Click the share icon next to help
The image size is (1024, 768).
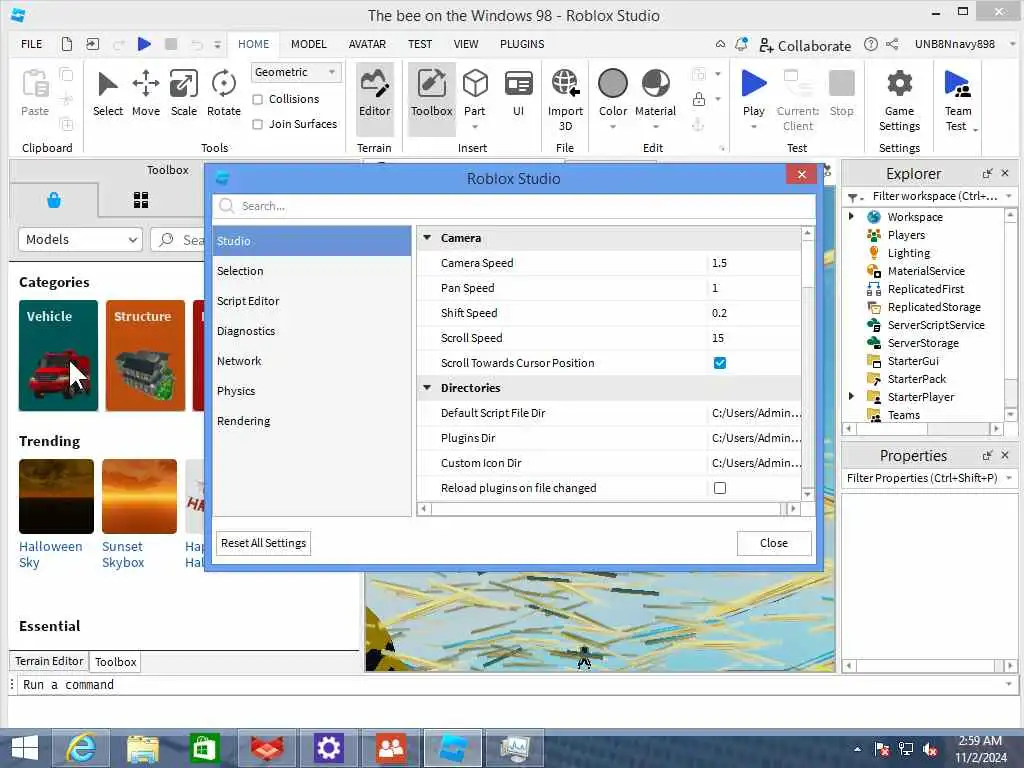click(892, 44)
